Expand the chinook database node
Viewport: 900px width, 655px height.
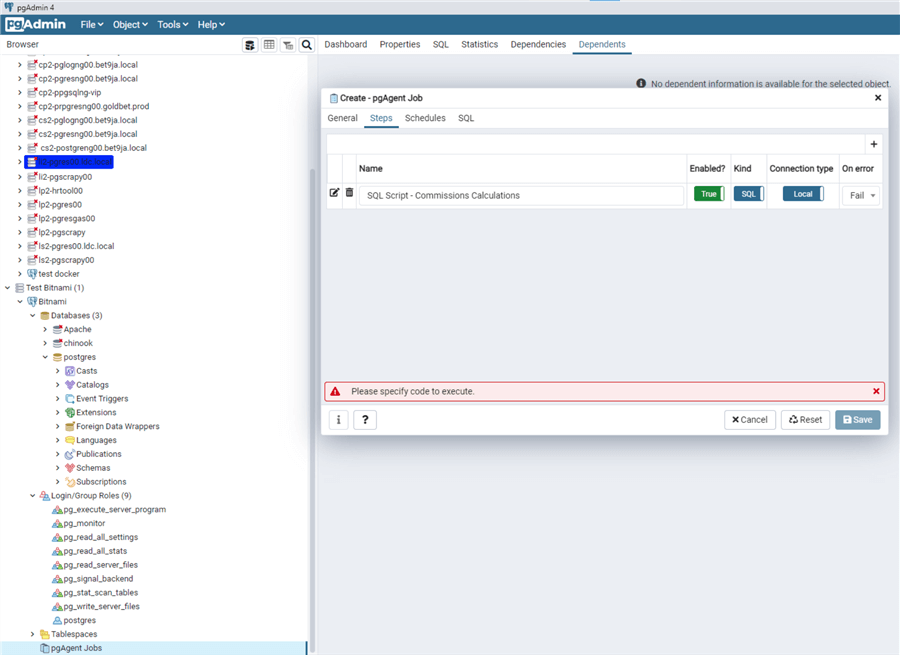pyautogui.click(x=45, y=343)
